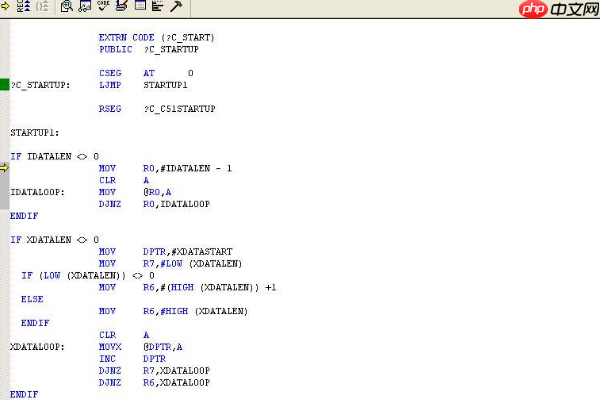Click the operand 'R0,#IDATALEN - 1'

pos(188,168)
